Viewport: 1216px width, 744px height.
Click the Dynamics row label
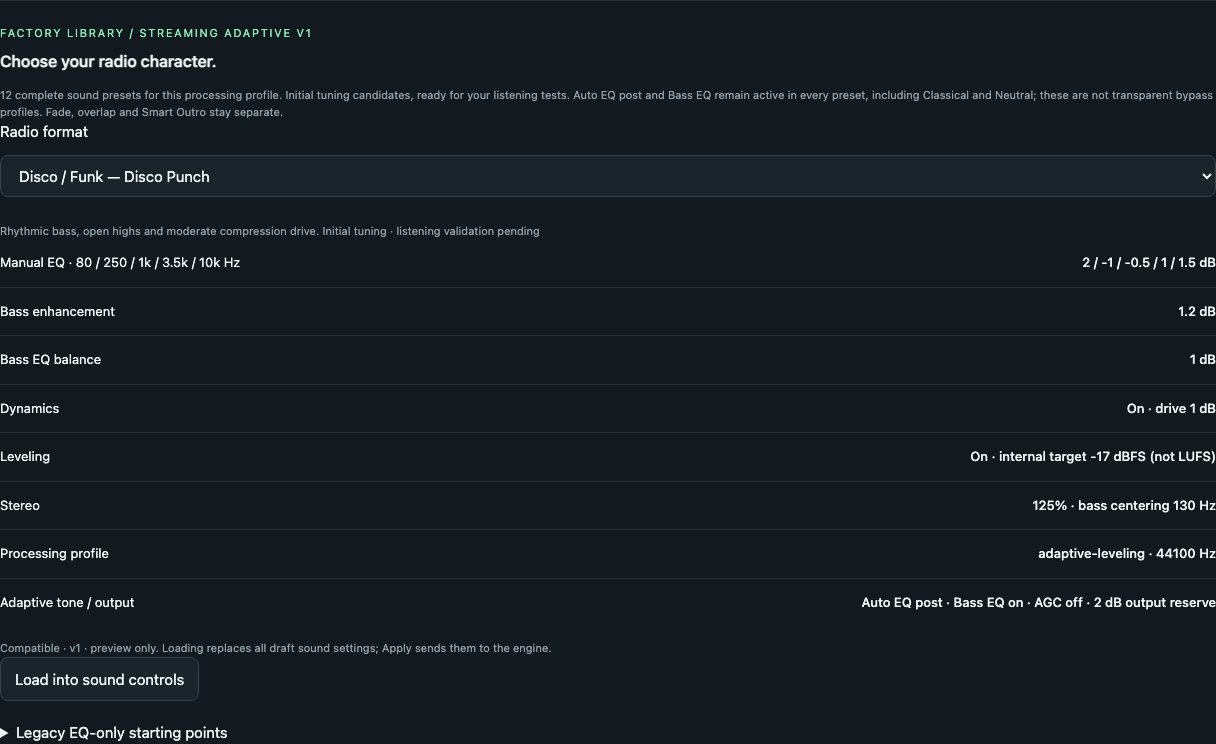29,409
